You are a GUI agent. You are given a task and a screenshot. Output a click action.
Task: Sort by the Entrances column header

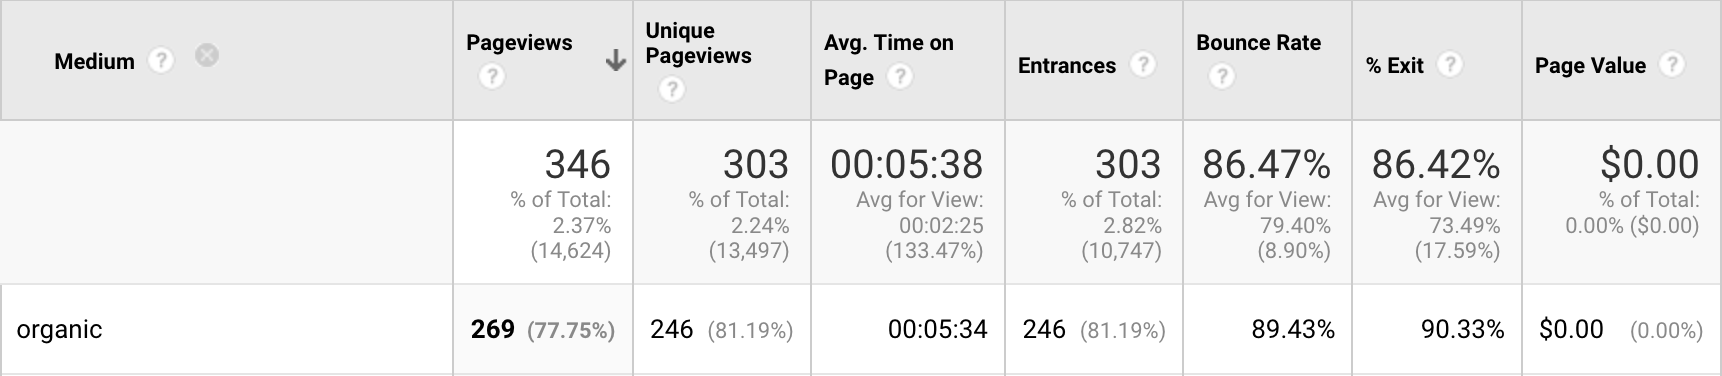click(1066, 66)
